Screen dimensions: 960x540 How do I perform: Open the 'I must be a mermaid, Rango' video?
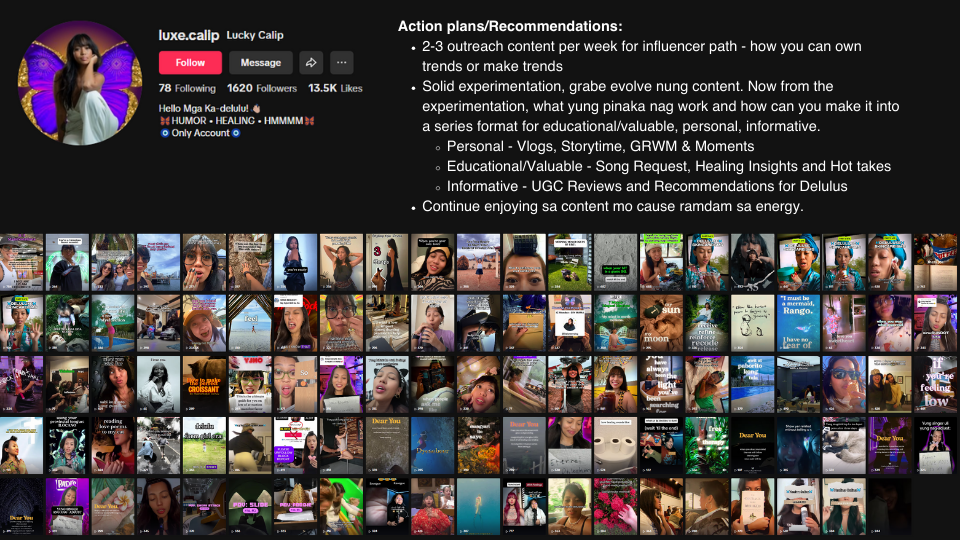point(798,323)
